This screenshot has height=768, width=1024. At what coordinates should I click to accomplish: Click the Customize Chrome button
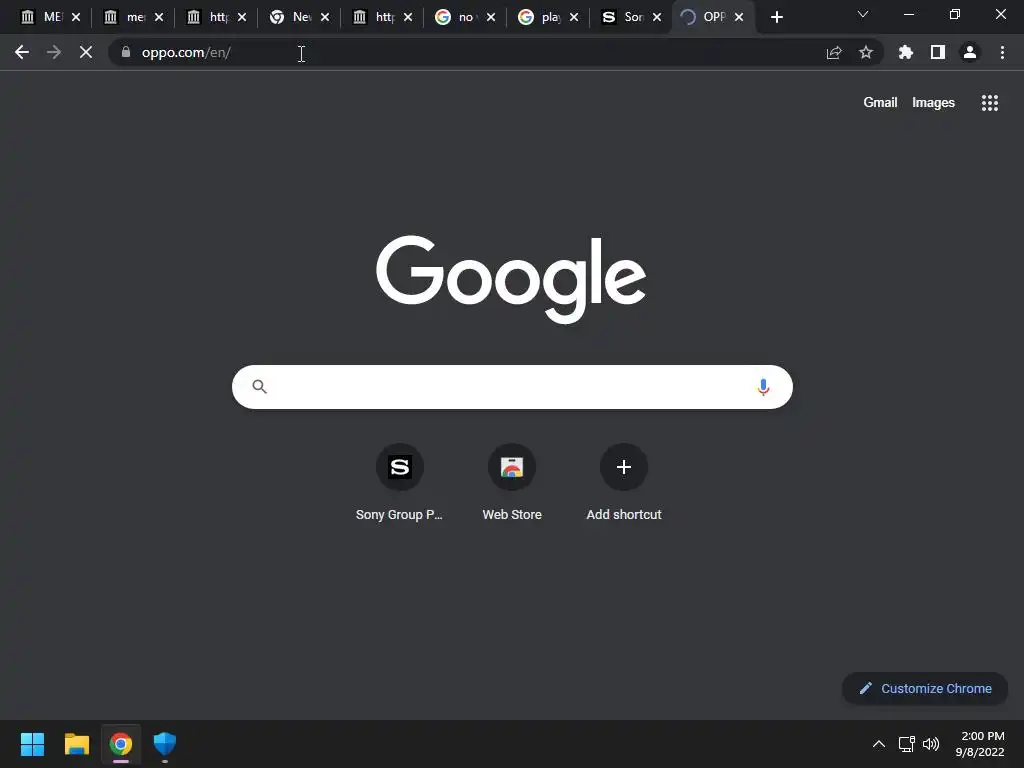(925, 688)
